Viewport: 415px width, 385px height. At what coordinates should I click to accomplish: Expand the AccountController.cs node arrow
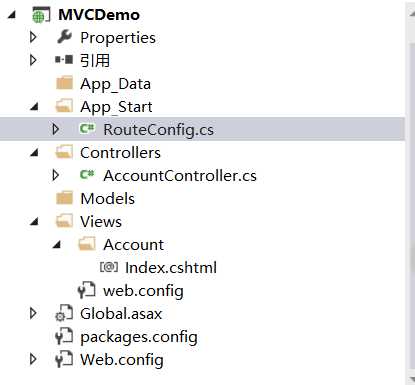(x=56, y=175)
